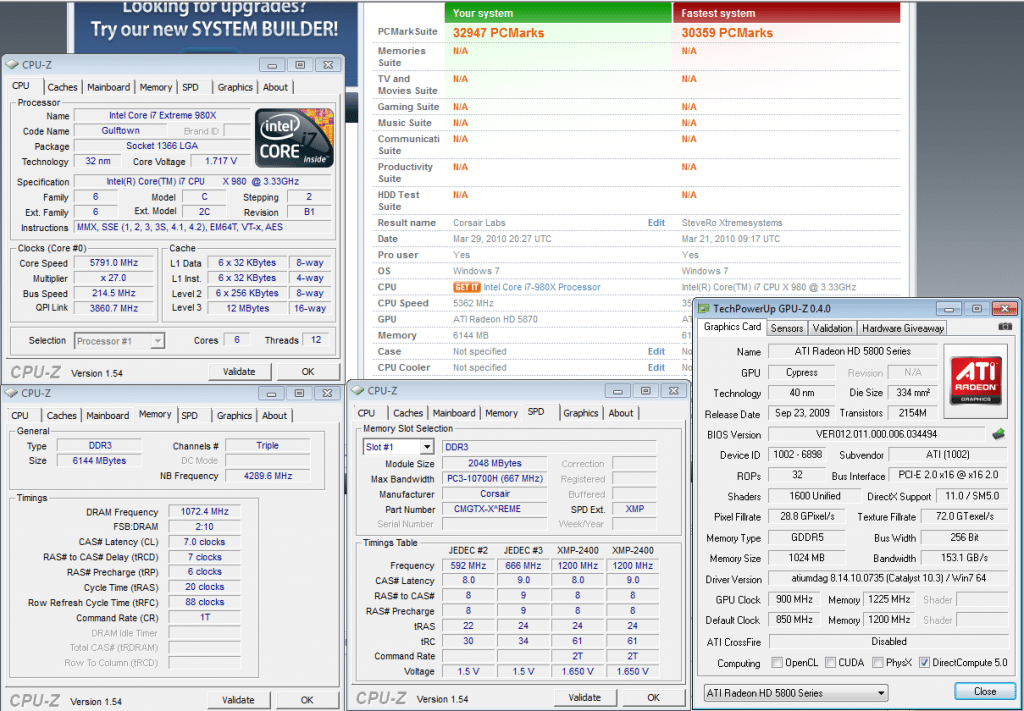
Task: Expand the ATI Radeon HD 5800 Series dropdown
Action: click(795, 693)
